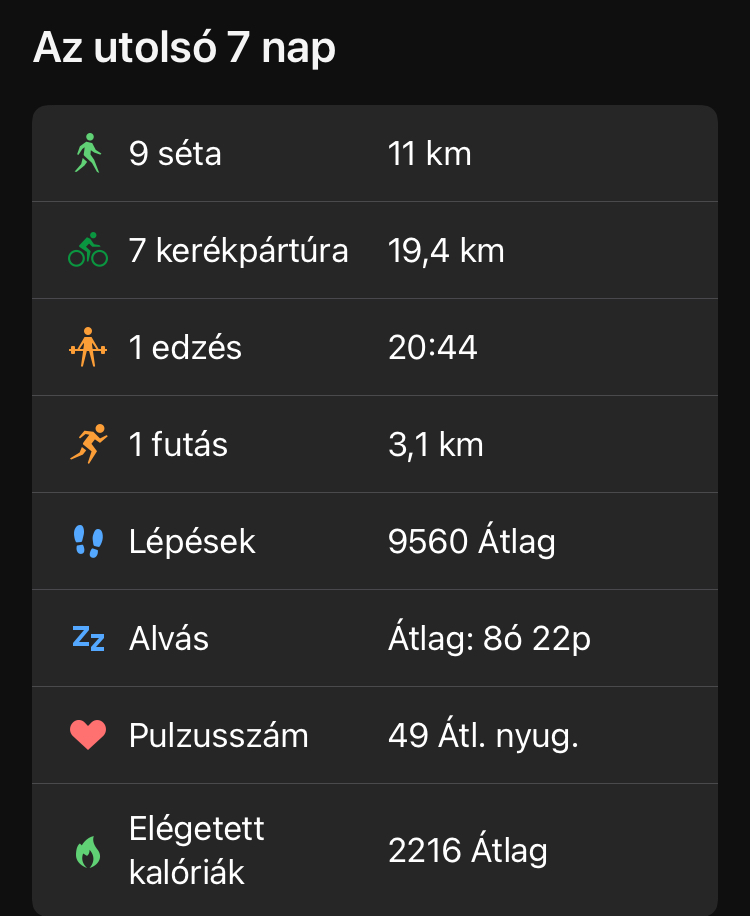
Task: Tap the orange weightlifting workout icon
Action: (x=88, y=347)
